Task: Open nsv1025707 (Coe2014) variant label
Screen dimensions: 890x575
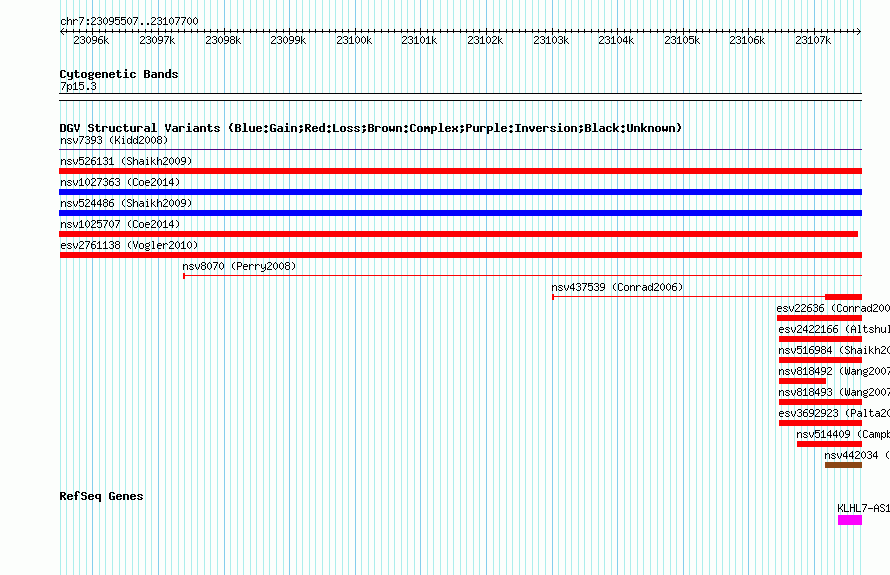Action: [x=120, y=224]
